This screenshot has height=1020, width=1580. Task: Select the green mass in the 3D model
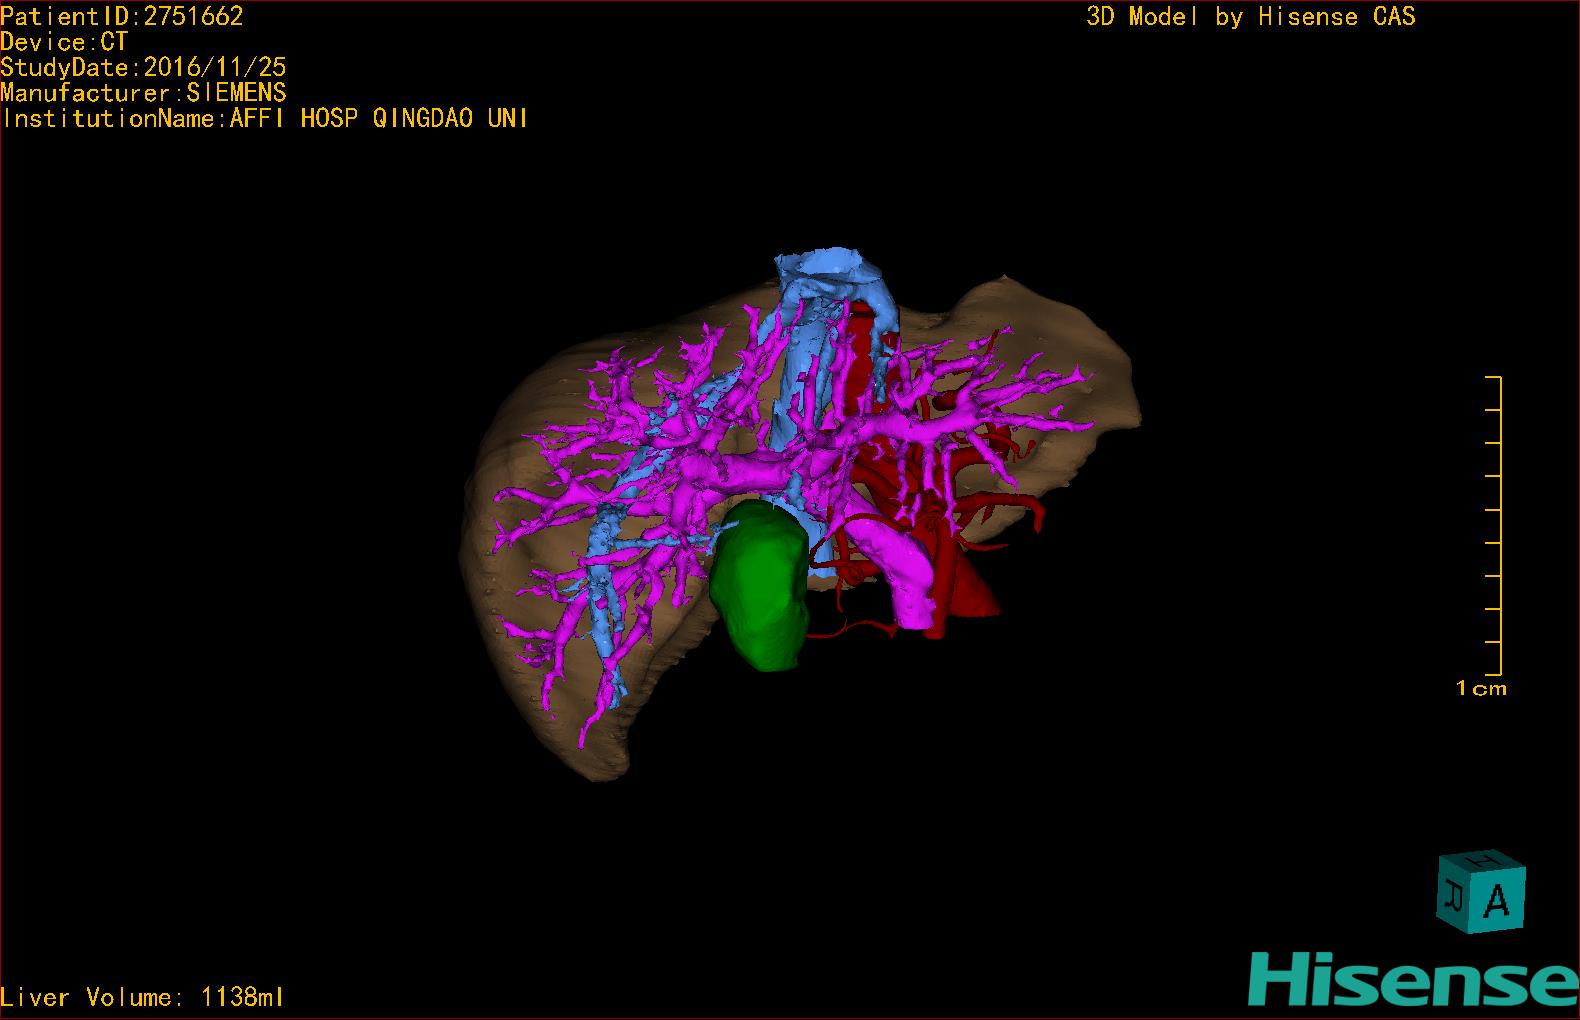(761, 585)
